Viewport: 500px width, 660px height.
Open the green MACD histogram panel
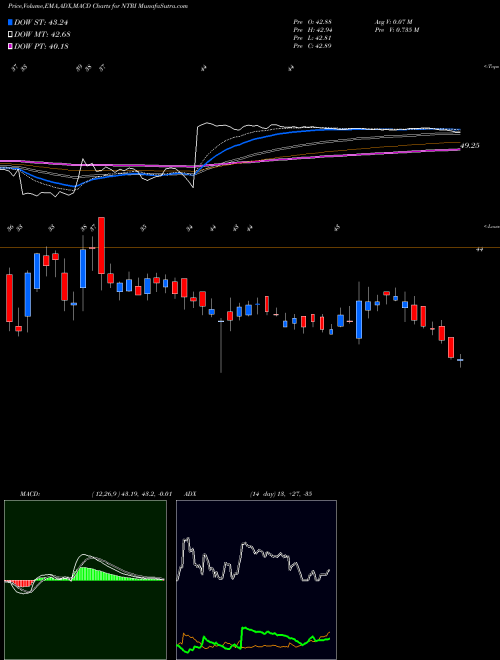[x=85, y=580]
